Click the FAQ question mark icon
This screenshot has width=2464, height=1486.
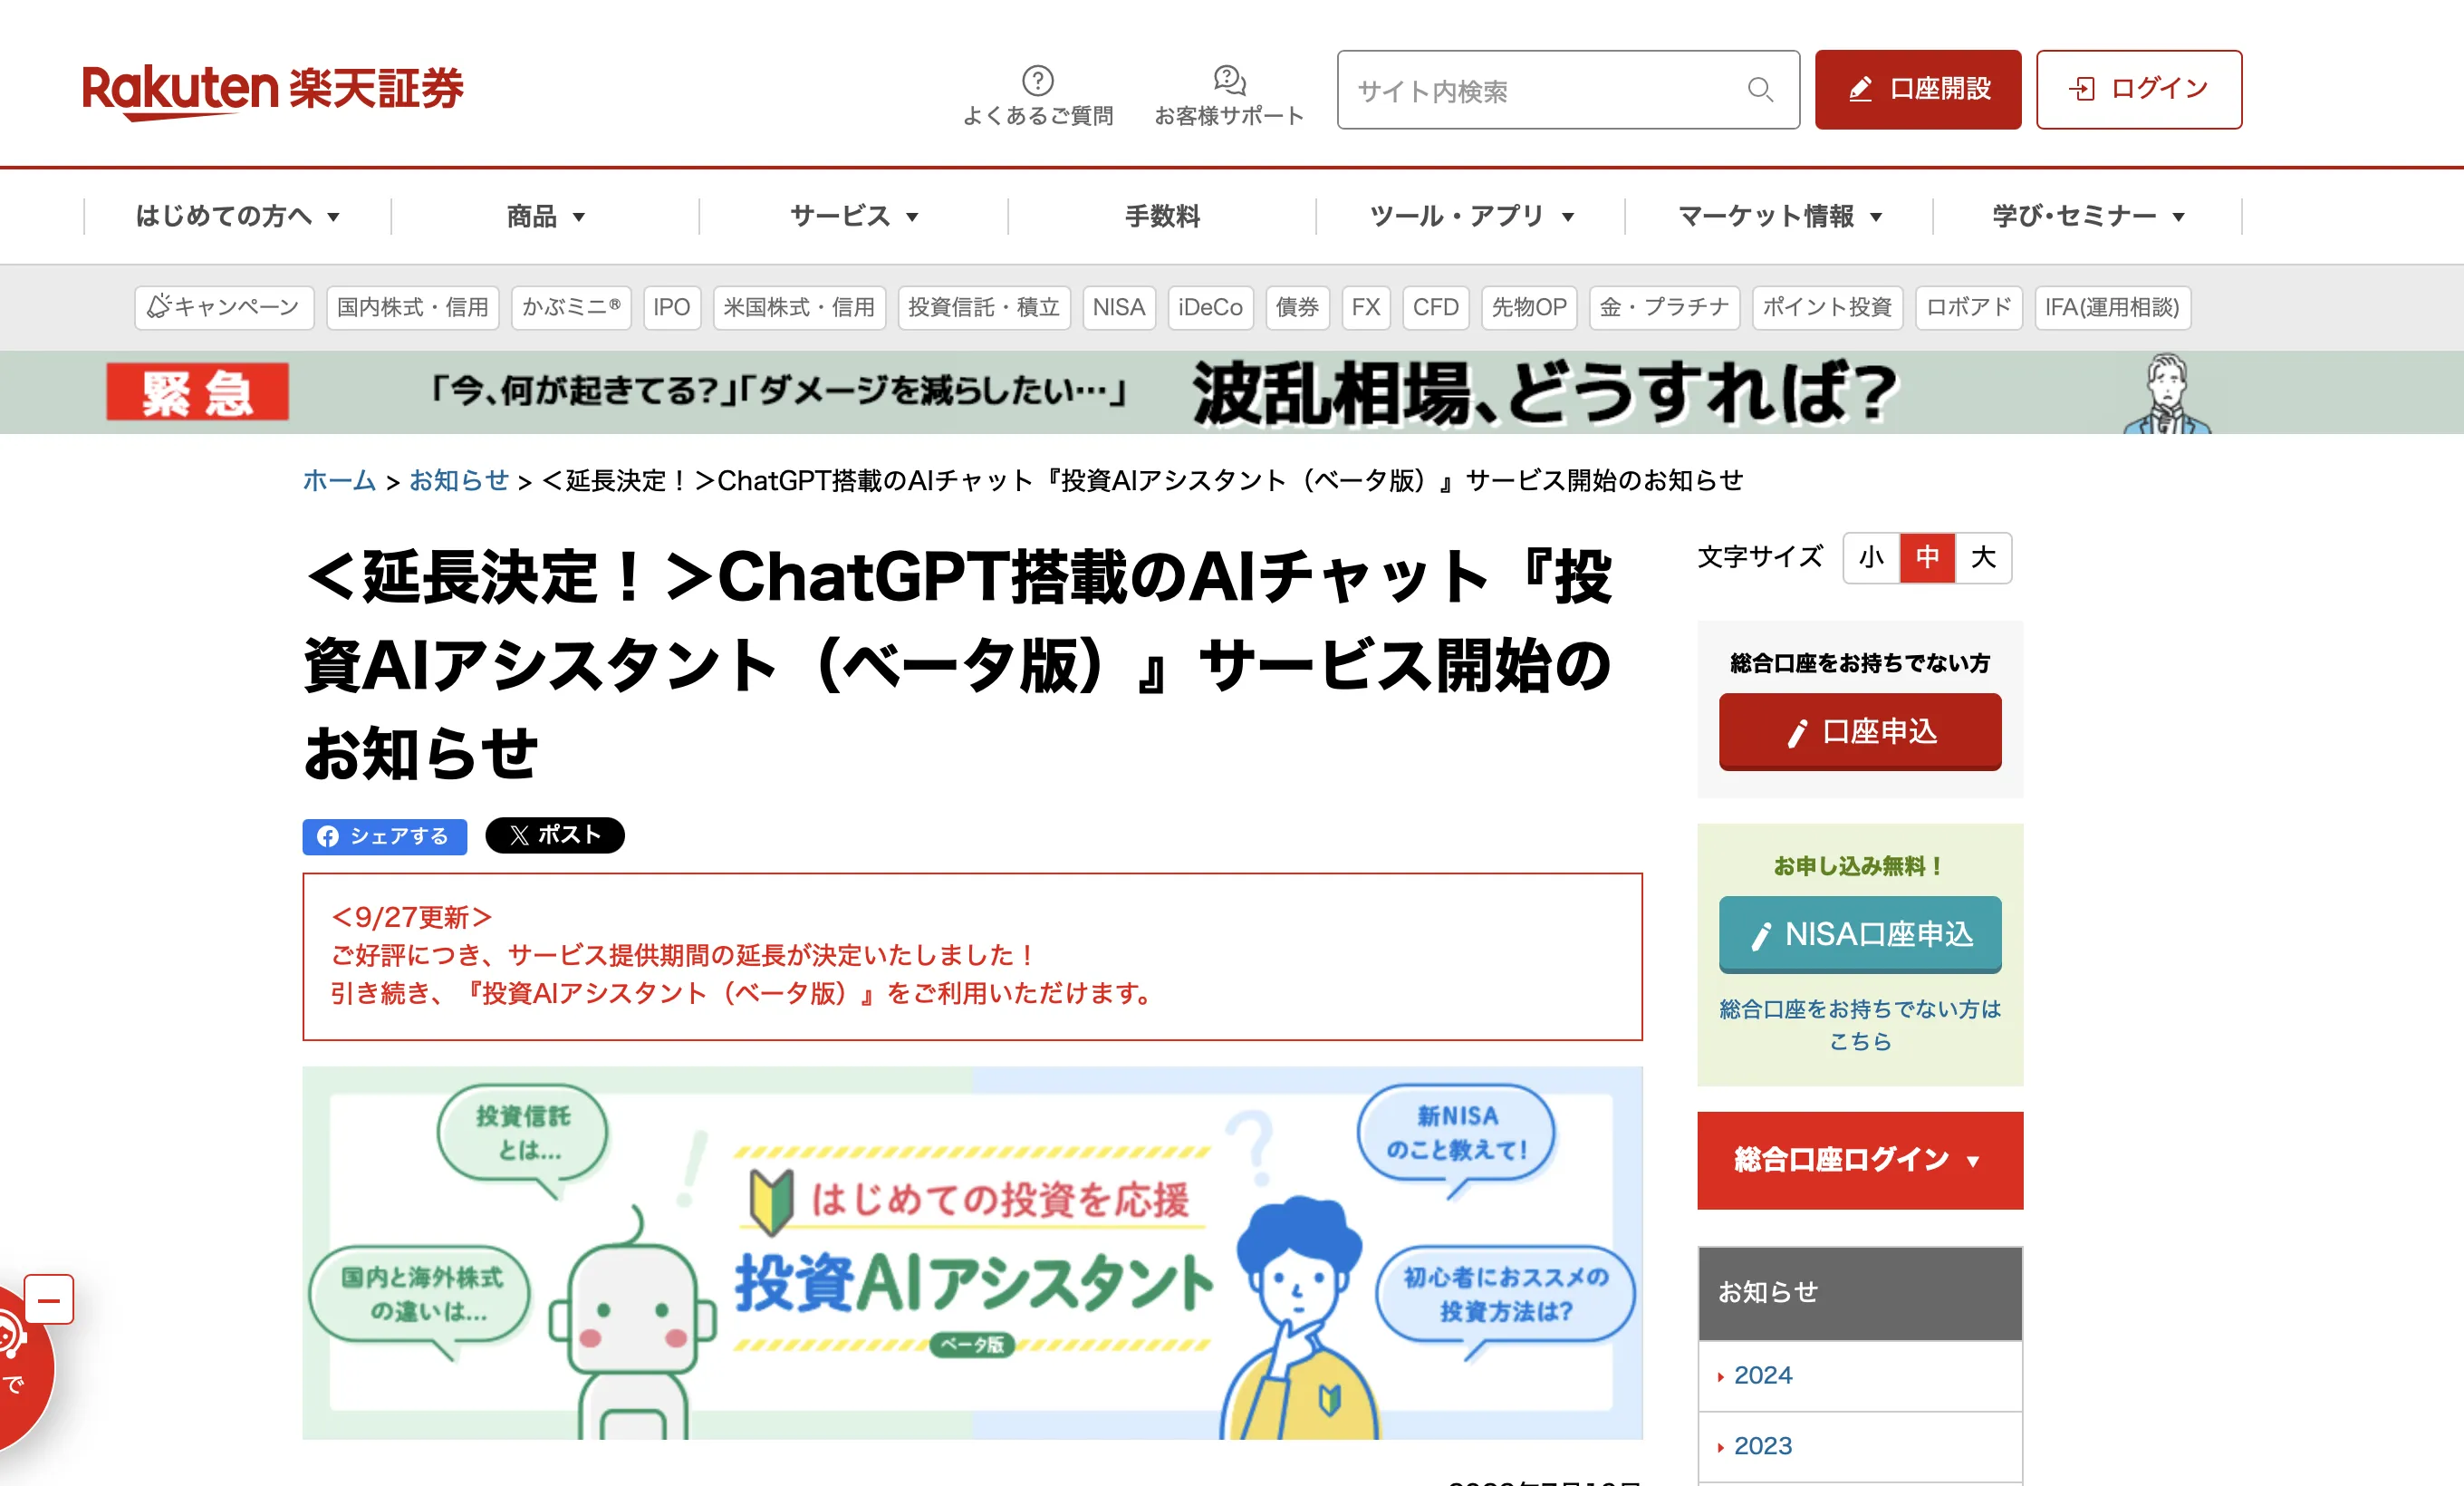(x=1037, y=80)
